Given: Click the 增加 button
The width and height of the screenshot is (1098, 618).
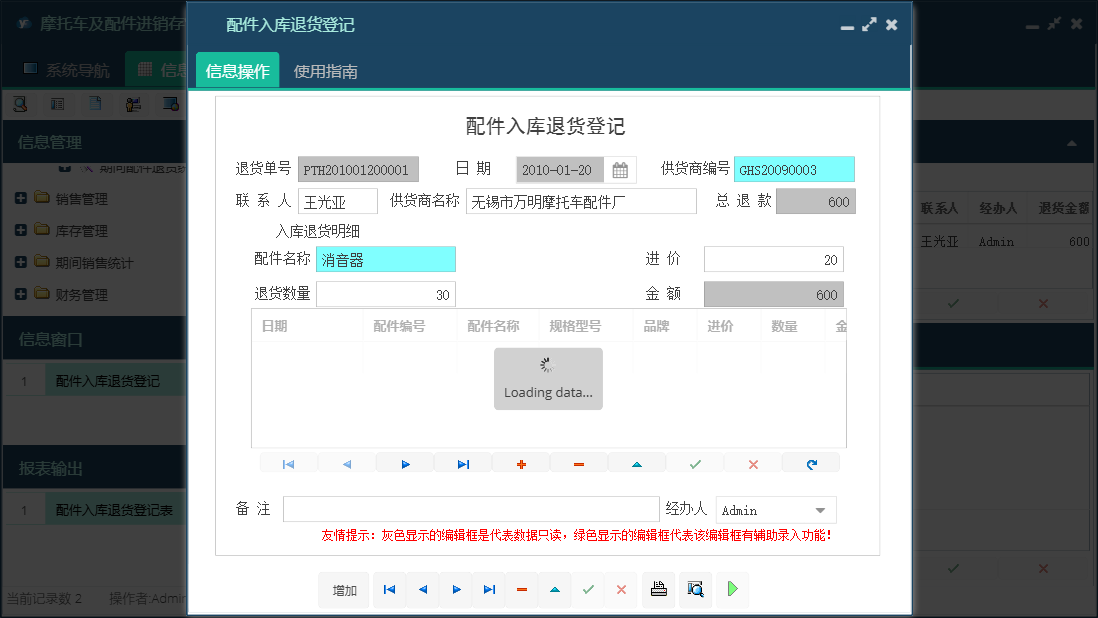Looking at the screenshot, I should pyautogui.click(x=343, y=589).
